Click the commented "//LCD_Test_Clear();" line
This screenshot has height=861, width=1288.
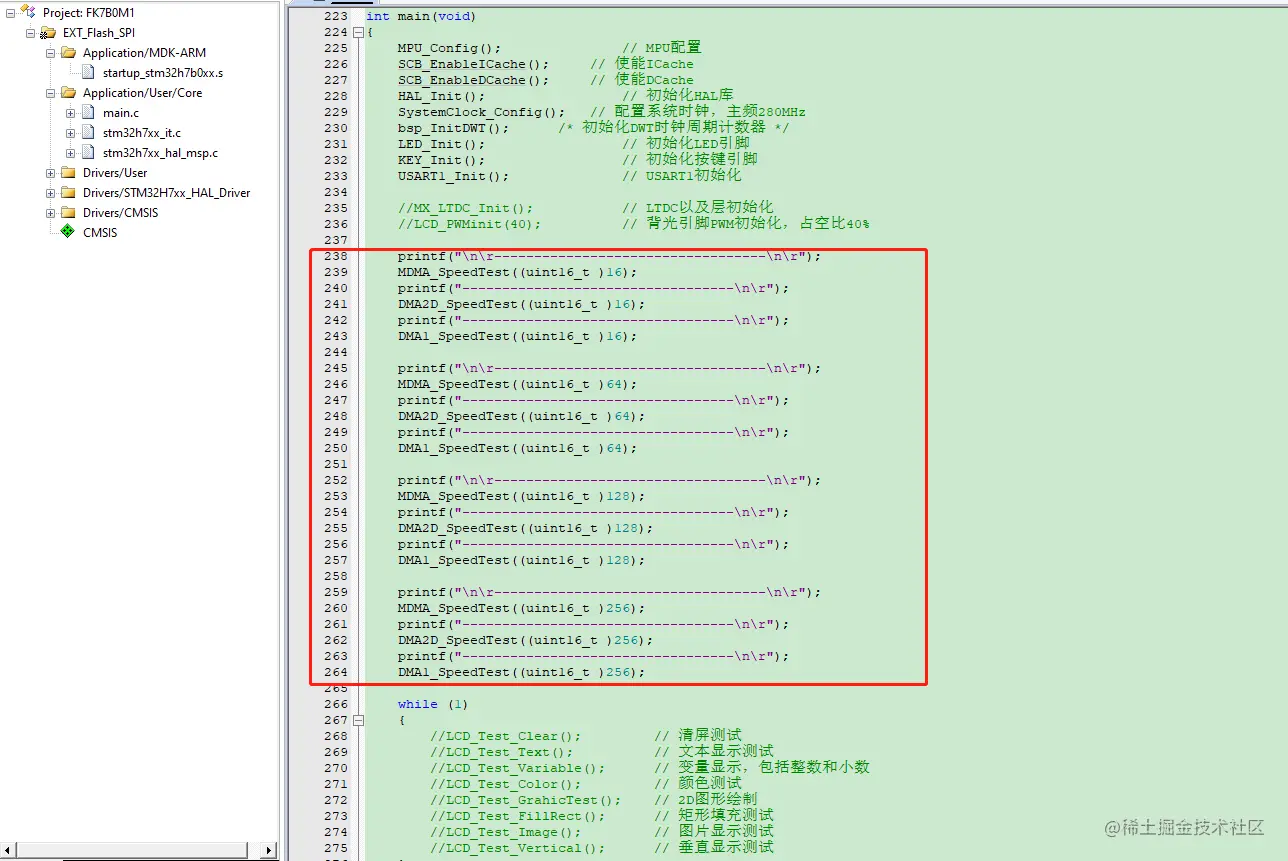(505, 736)
